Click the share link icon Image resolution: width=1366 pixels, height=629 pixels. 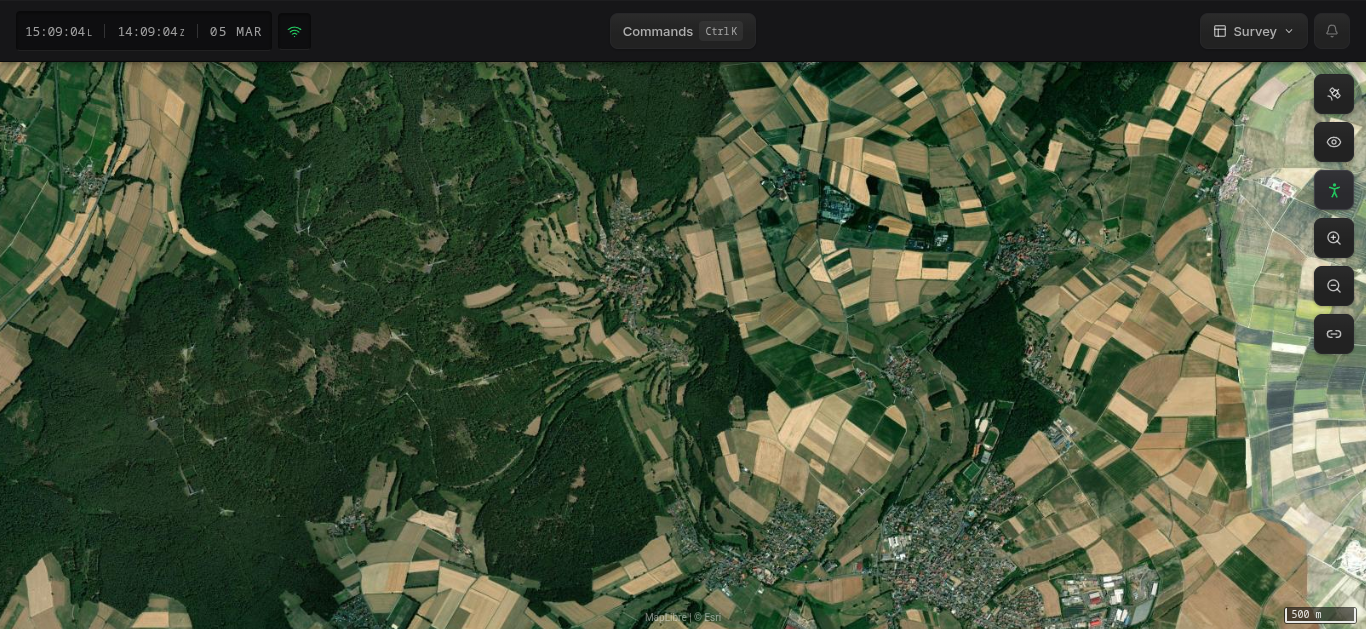(1334, 334)
